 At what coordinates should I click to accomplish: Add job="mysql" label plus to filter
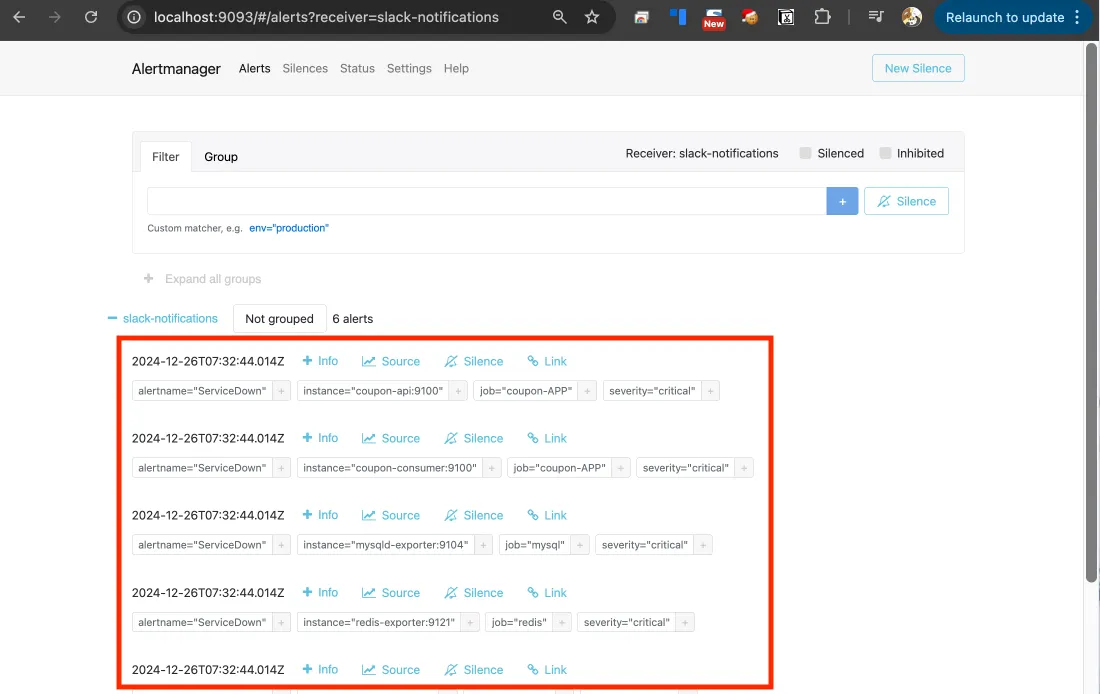tap(579, 545)
